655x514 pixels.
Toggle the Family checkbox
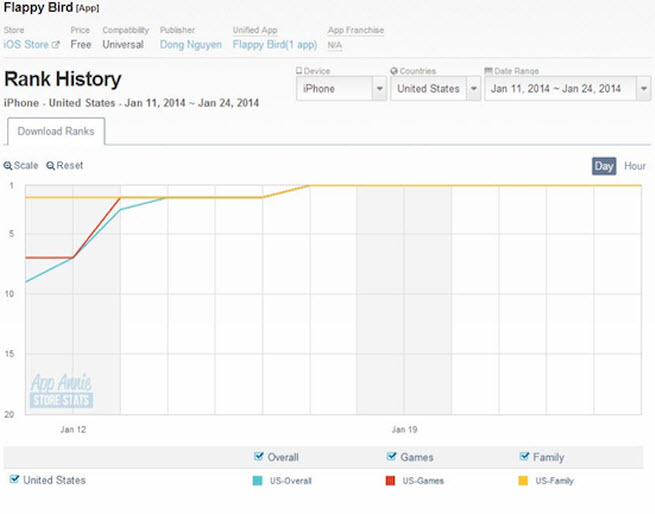tap(524, 456)
